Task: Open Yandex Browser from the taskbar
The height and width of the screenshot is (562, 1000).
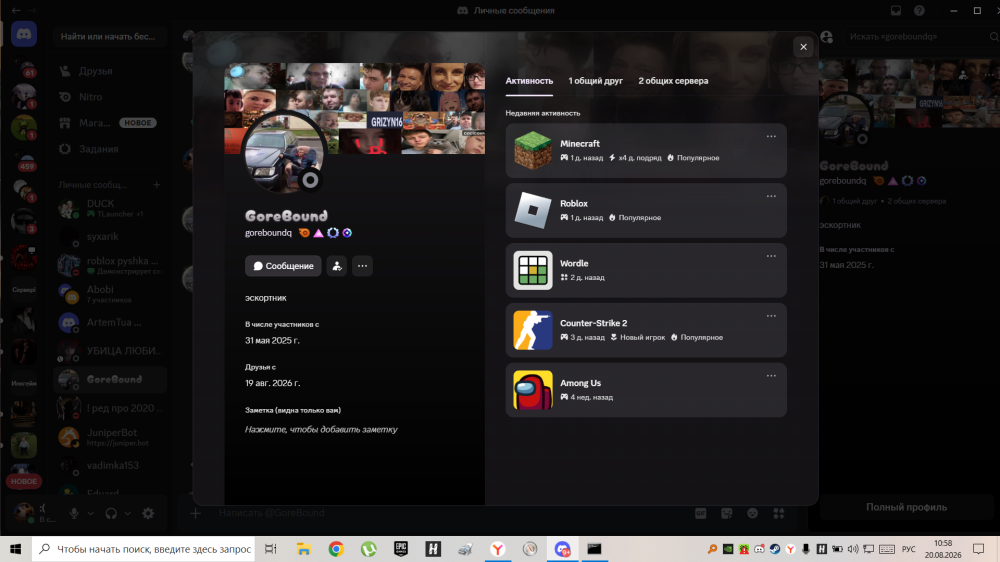Action: pyautogui.click(x=497, y=549)
